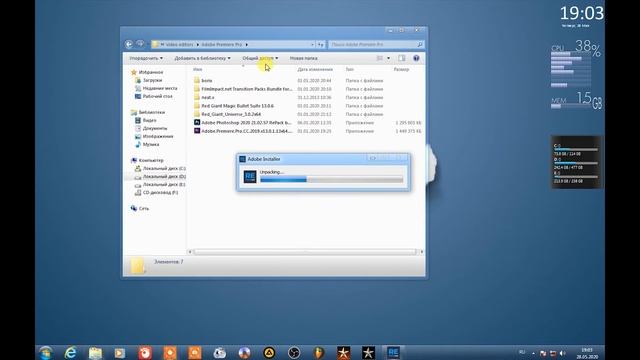Open the Windows Start button
640x360 pixels.
(46, 353)
